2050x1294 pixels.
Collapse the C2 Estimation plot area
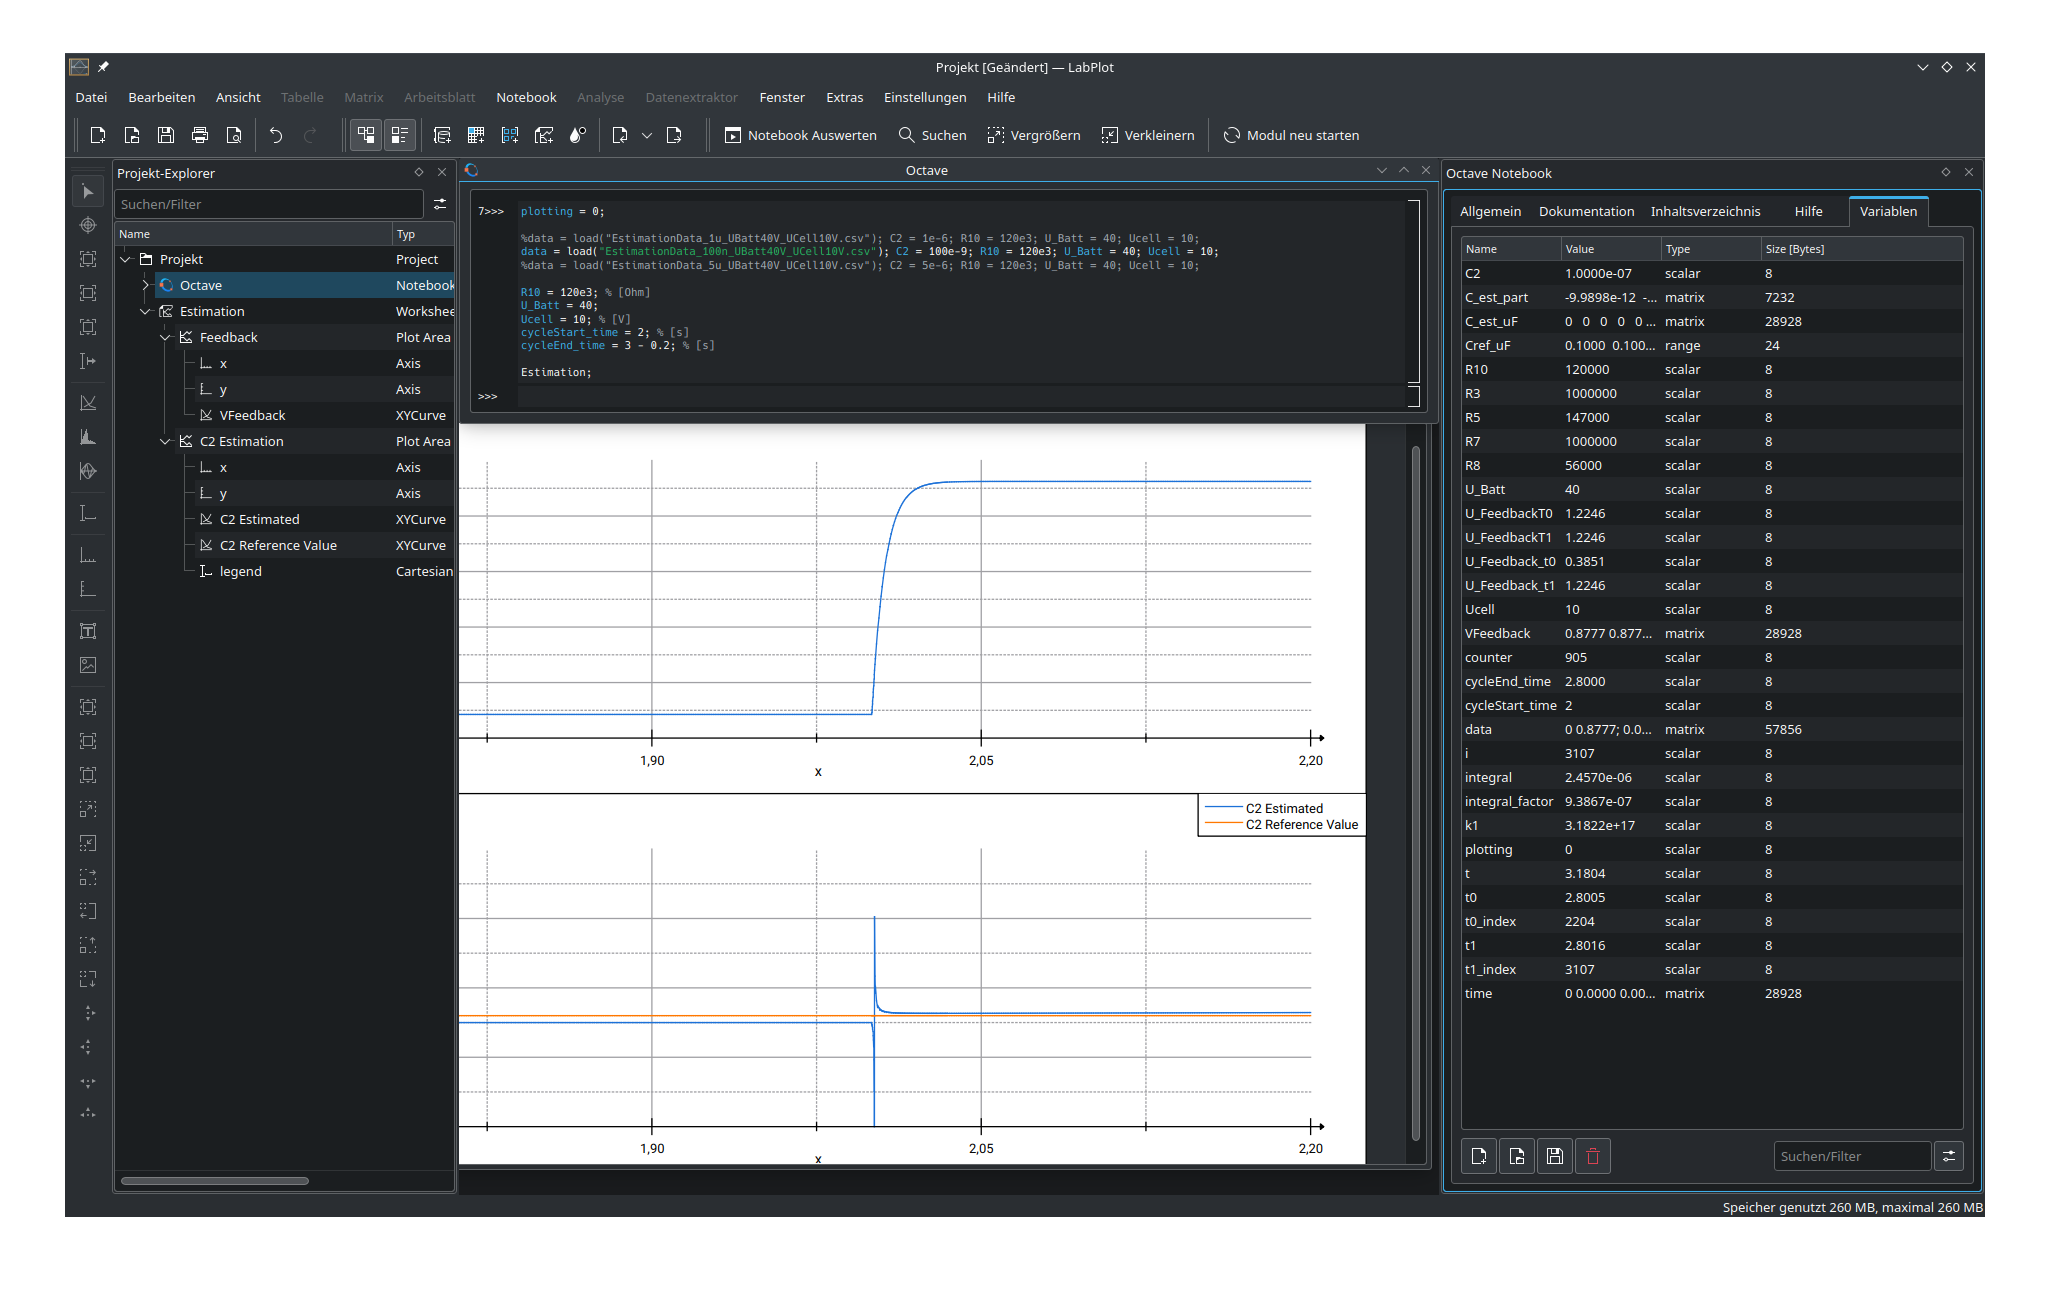[166, 441]
